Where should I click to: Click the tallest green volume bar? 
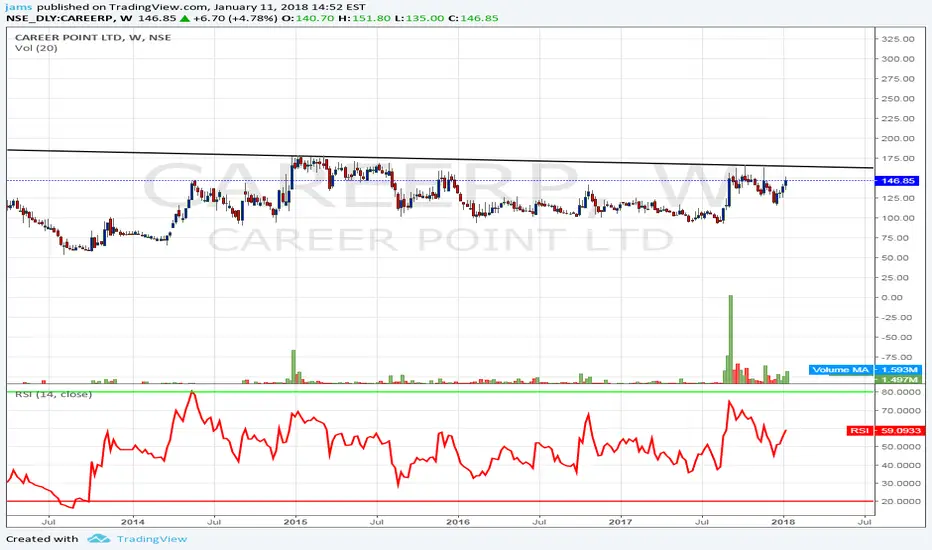tap(731, 339)
